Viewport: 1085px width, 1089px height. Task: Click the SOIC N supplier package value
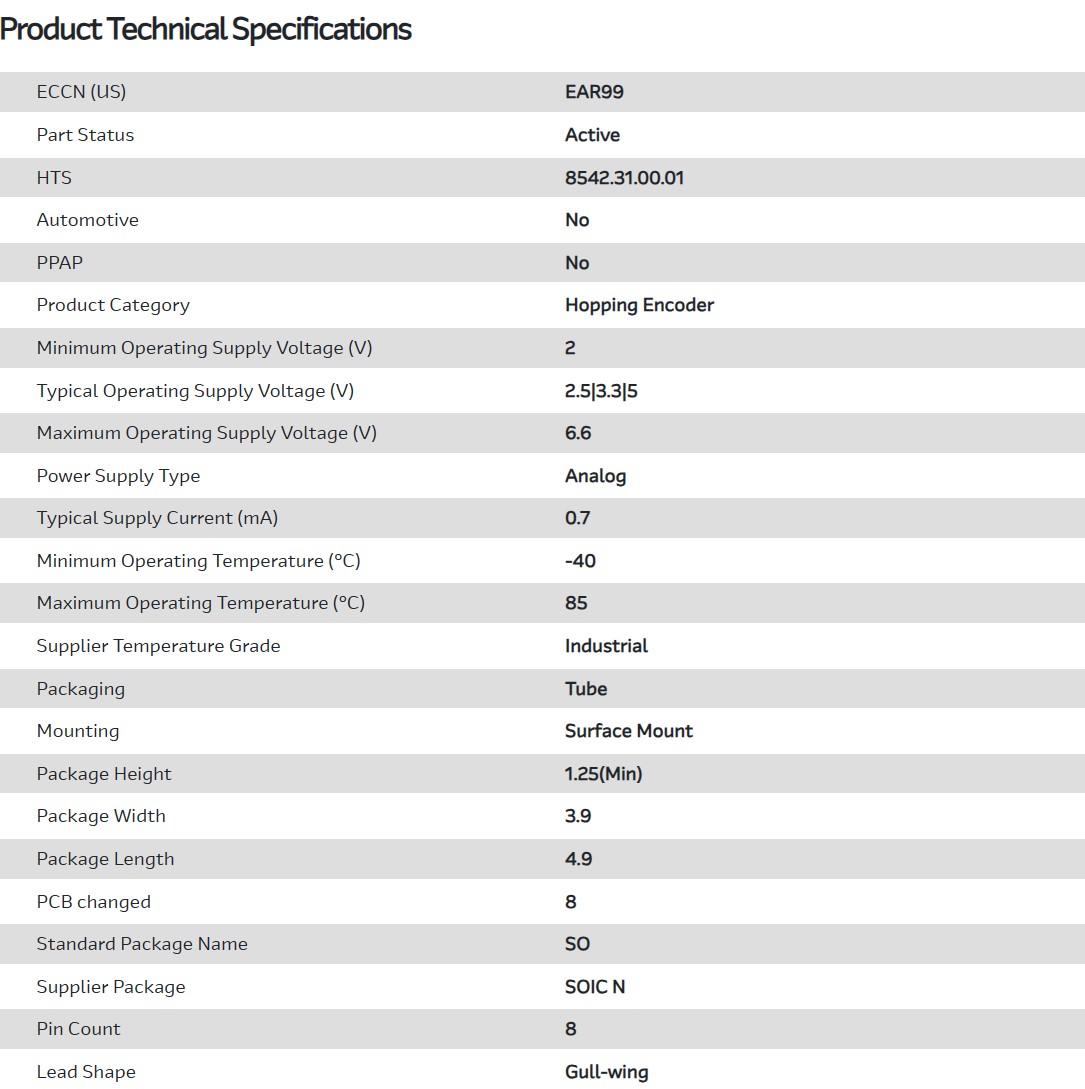point(594,987)
